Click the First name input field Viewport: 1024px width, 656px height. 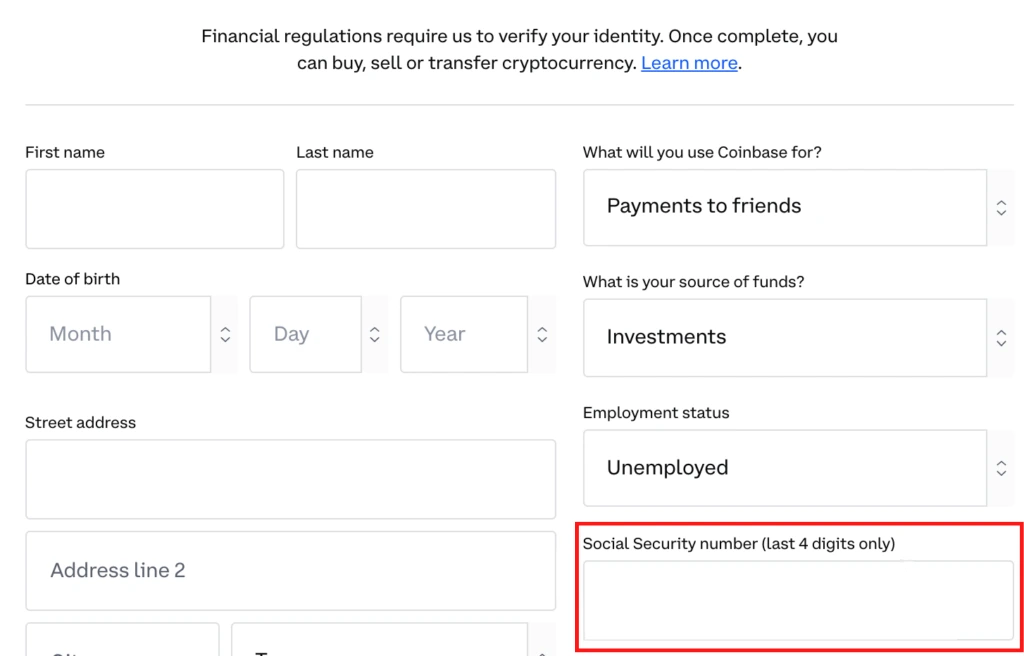(155, 209)
